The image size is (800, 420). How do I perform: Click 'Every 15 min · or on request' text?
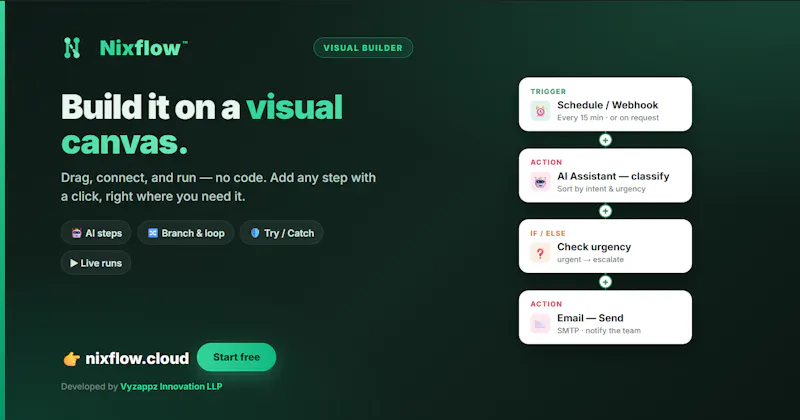pos(608,118)
